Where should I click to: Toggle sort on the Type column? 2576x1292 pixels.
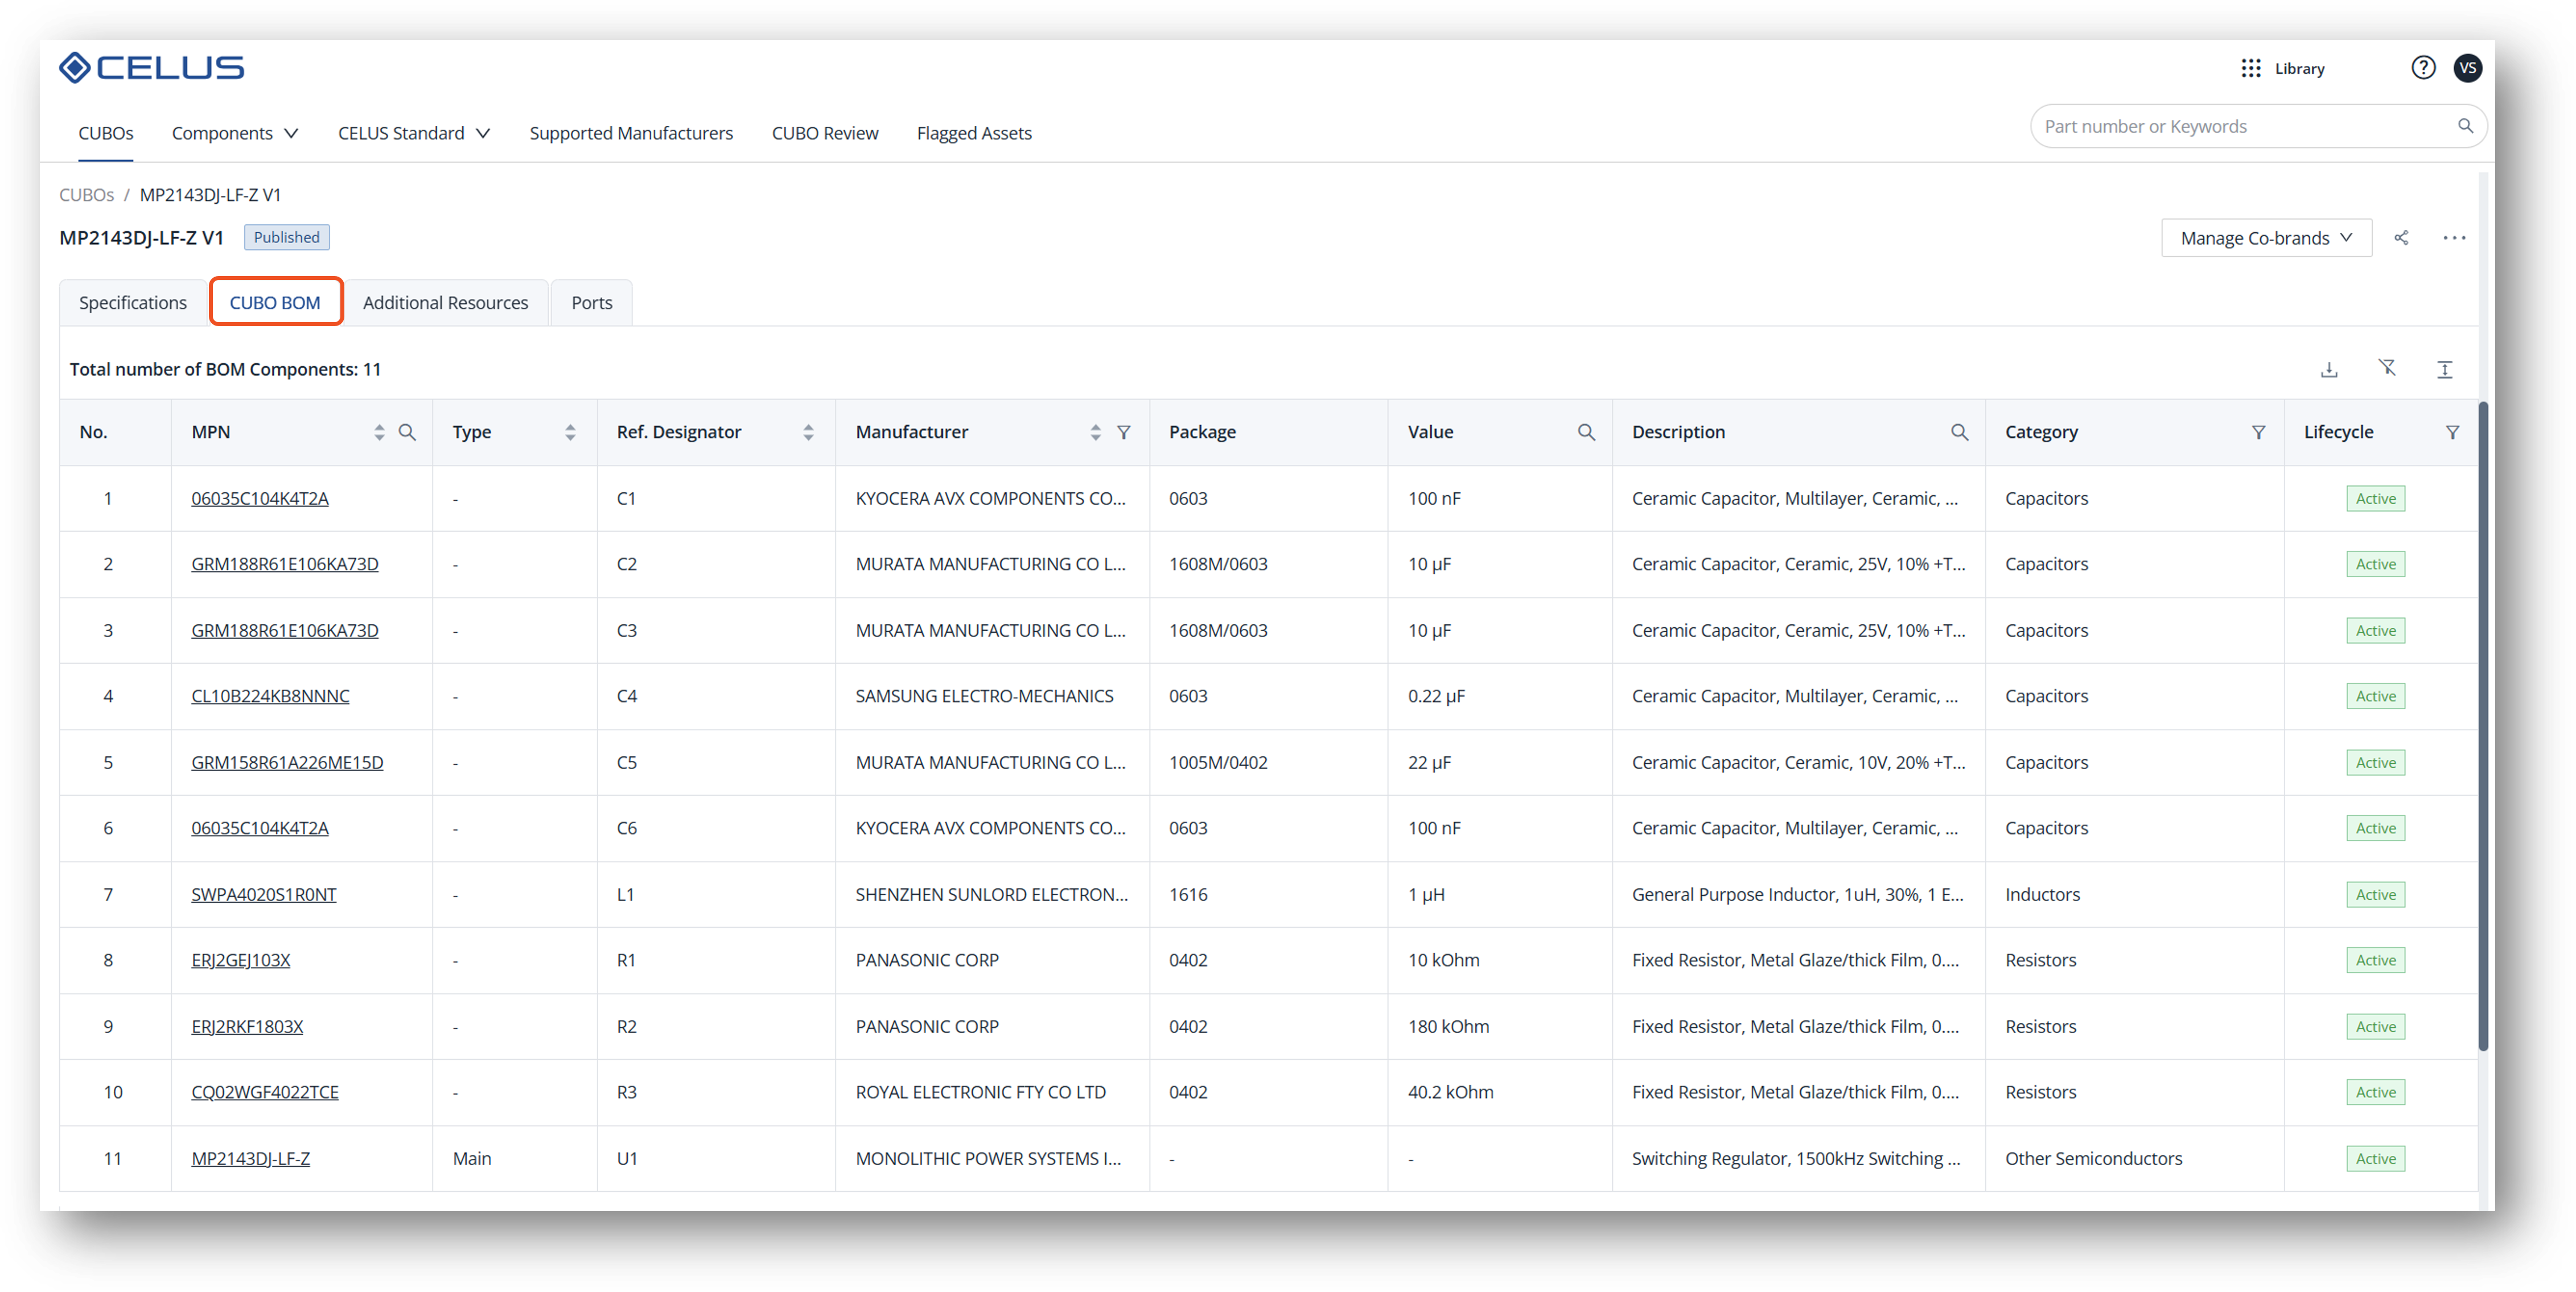pyautogui.click(x=570, y=432)
